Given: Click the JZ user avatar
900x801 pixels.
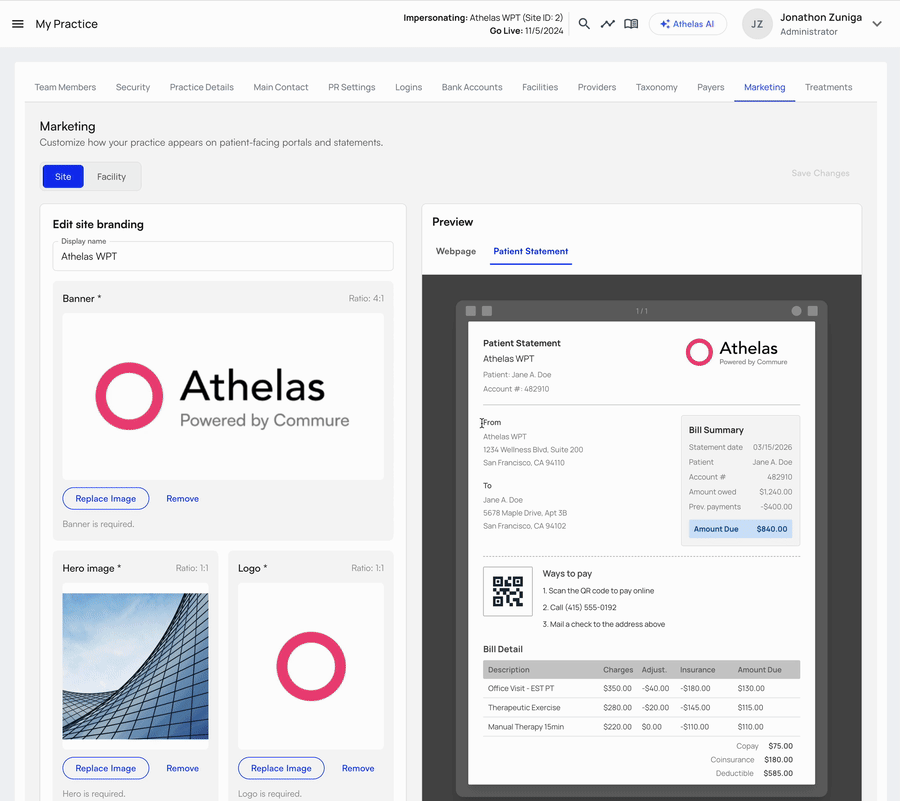Looking at the screenshot, I should coord(757,24).
